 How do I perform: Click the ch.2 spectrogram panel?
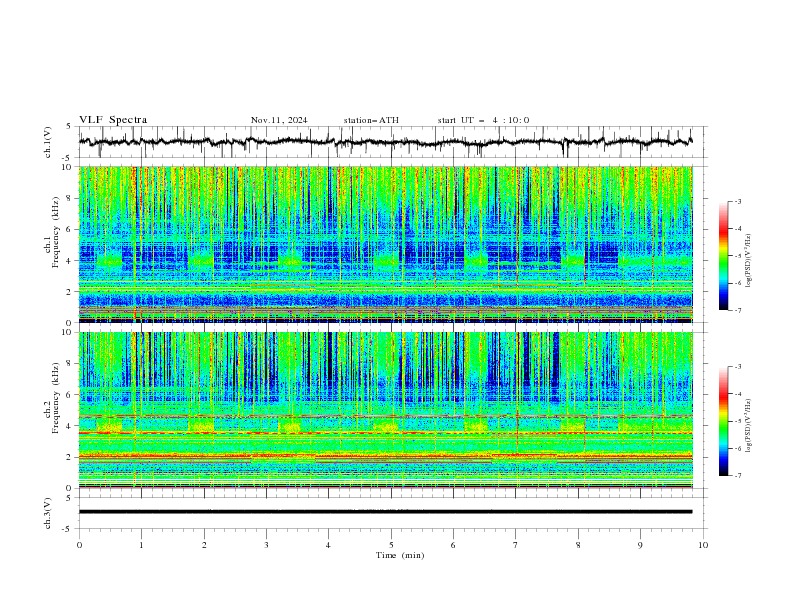point(386,410)
